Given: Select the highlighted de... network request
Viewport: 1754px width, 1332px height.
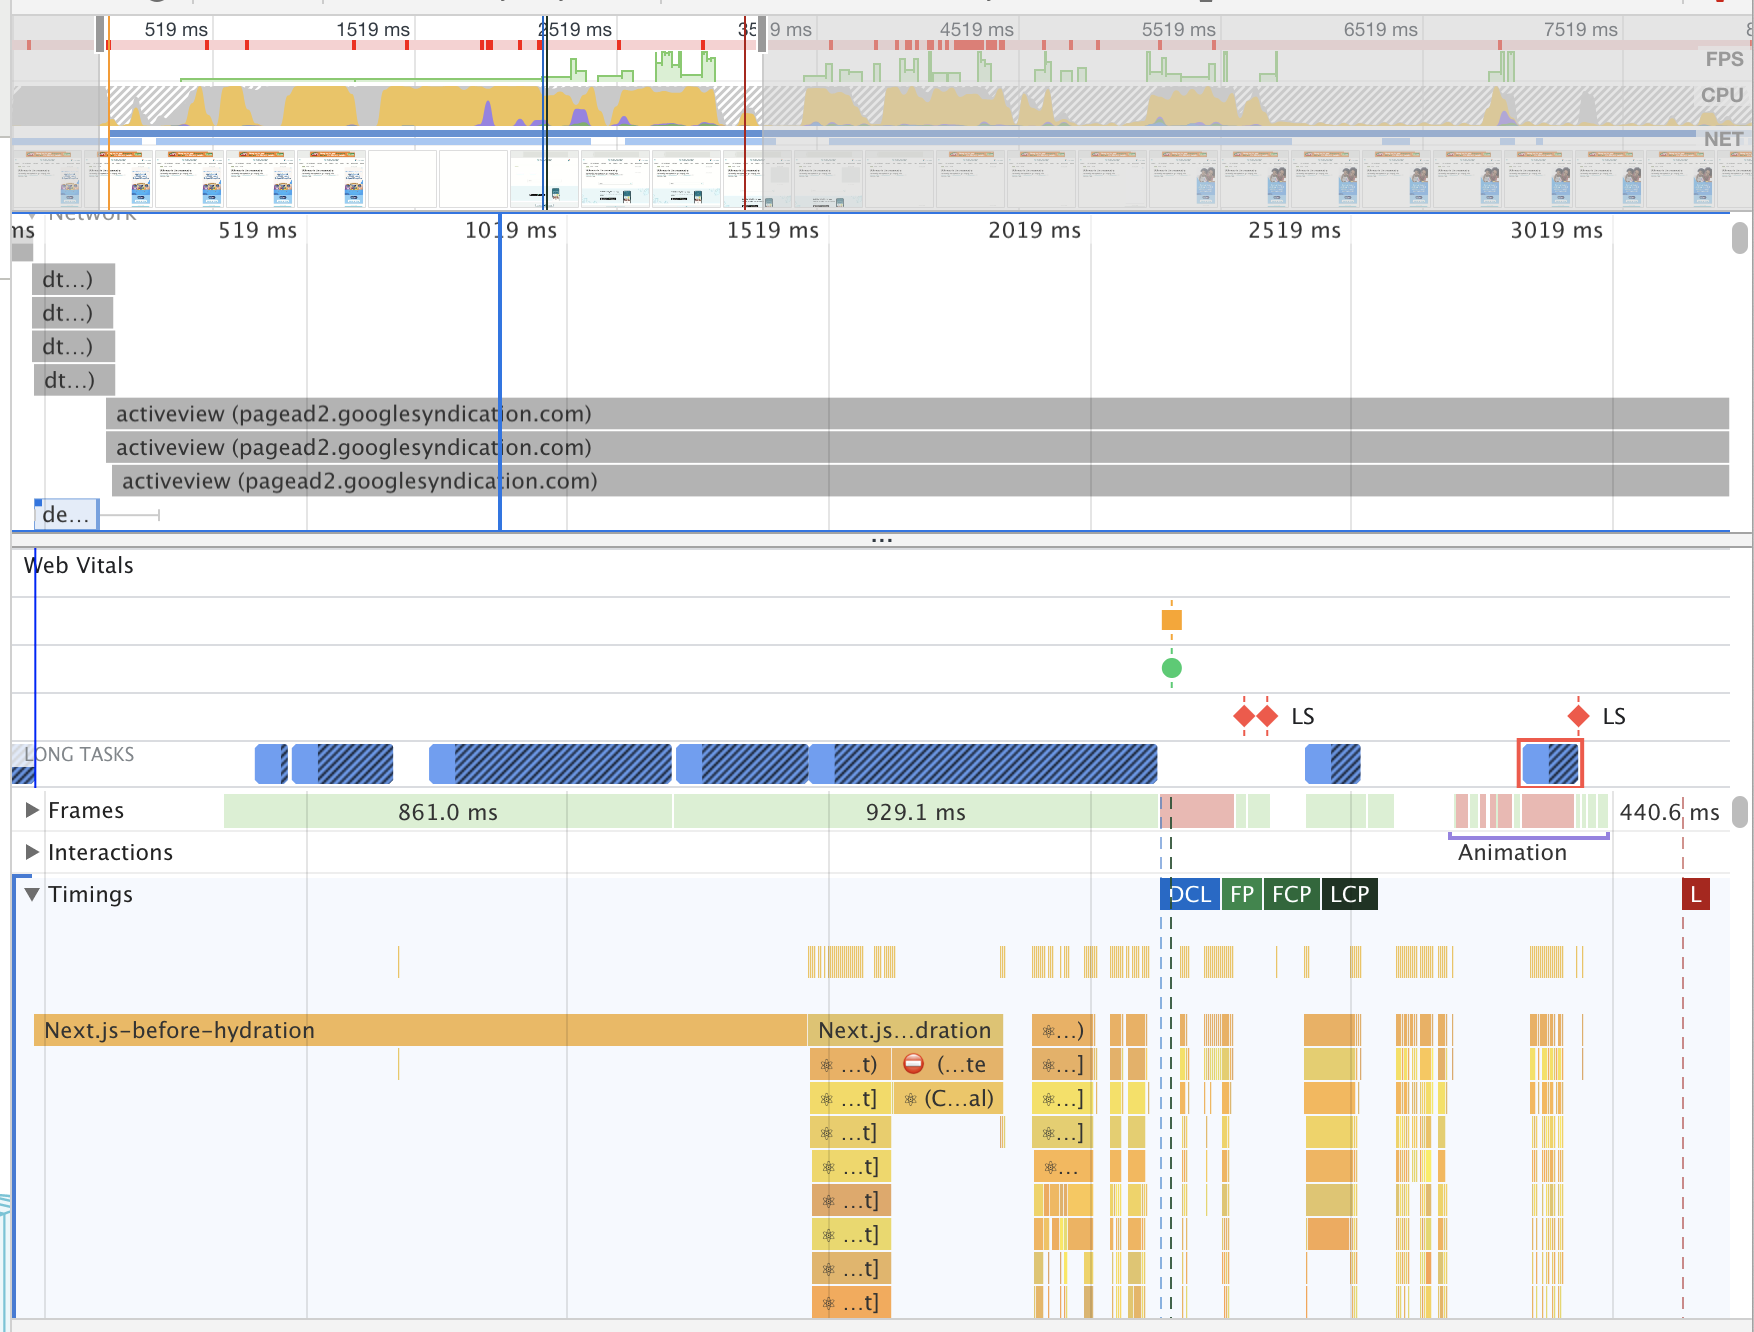Looking at the screenshot, I should point(66,514).
